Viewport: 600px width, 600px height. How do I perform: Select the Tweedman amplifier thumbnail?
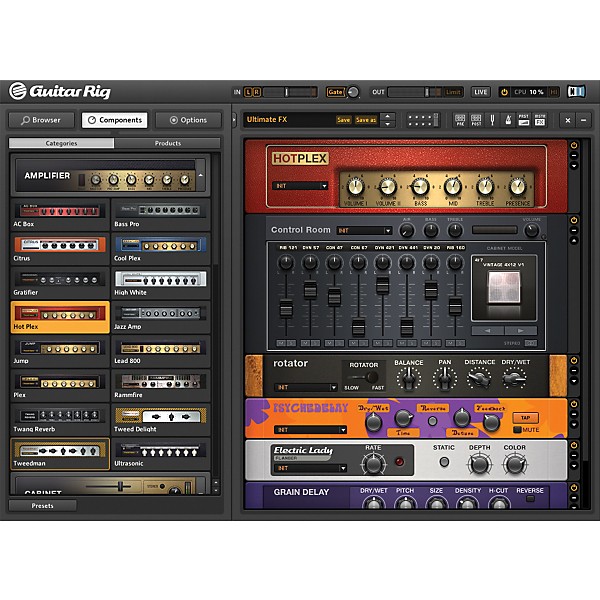coord(60,453)
